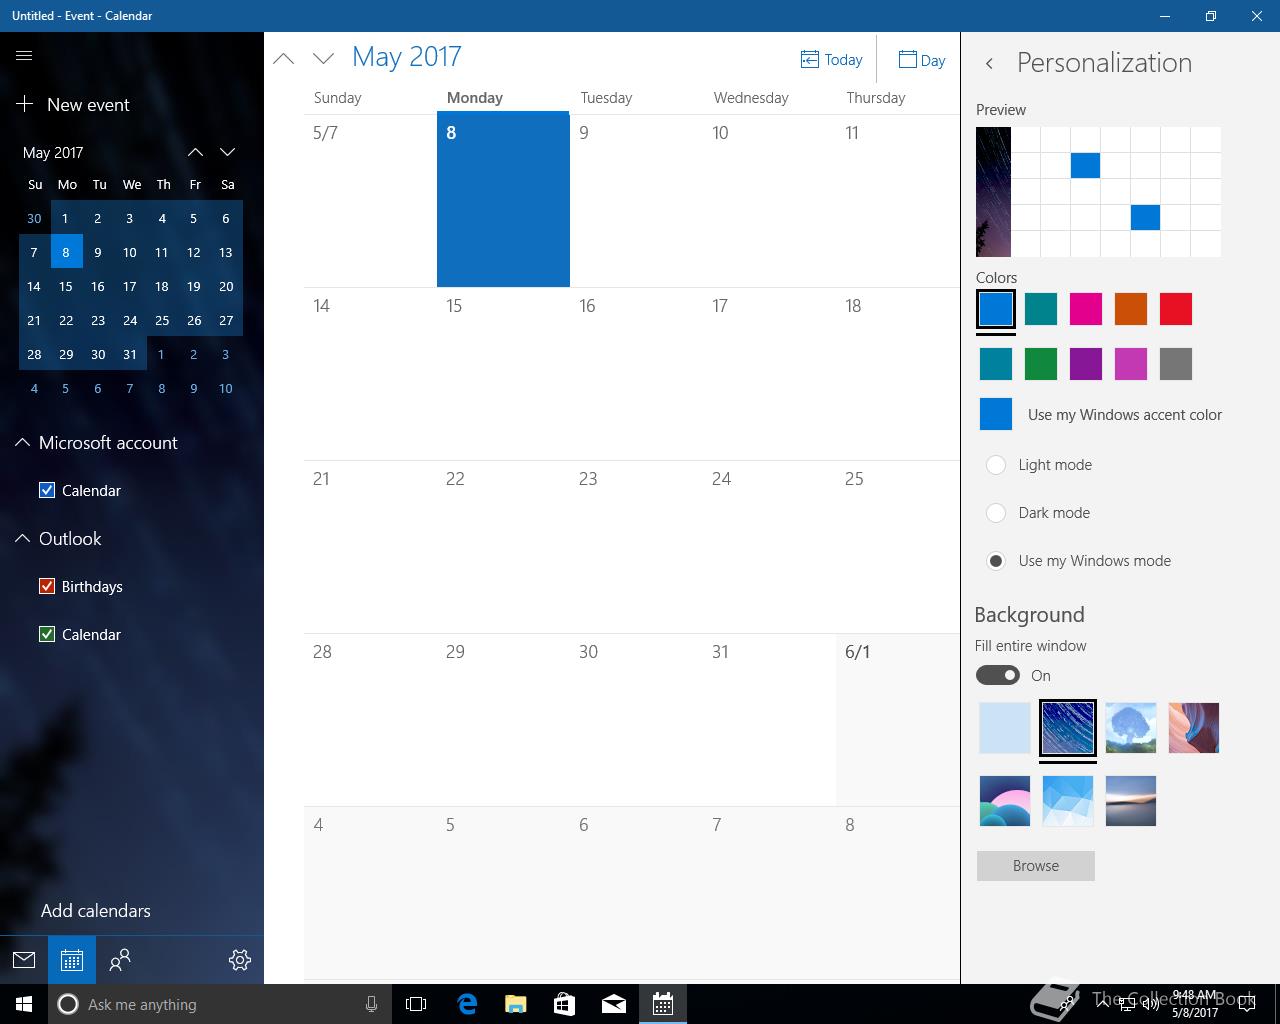The image size is (1280, 1024).
Task: Pick the star trails background thumbnail
Action: pyautogui.click(x=1068, y=728)
